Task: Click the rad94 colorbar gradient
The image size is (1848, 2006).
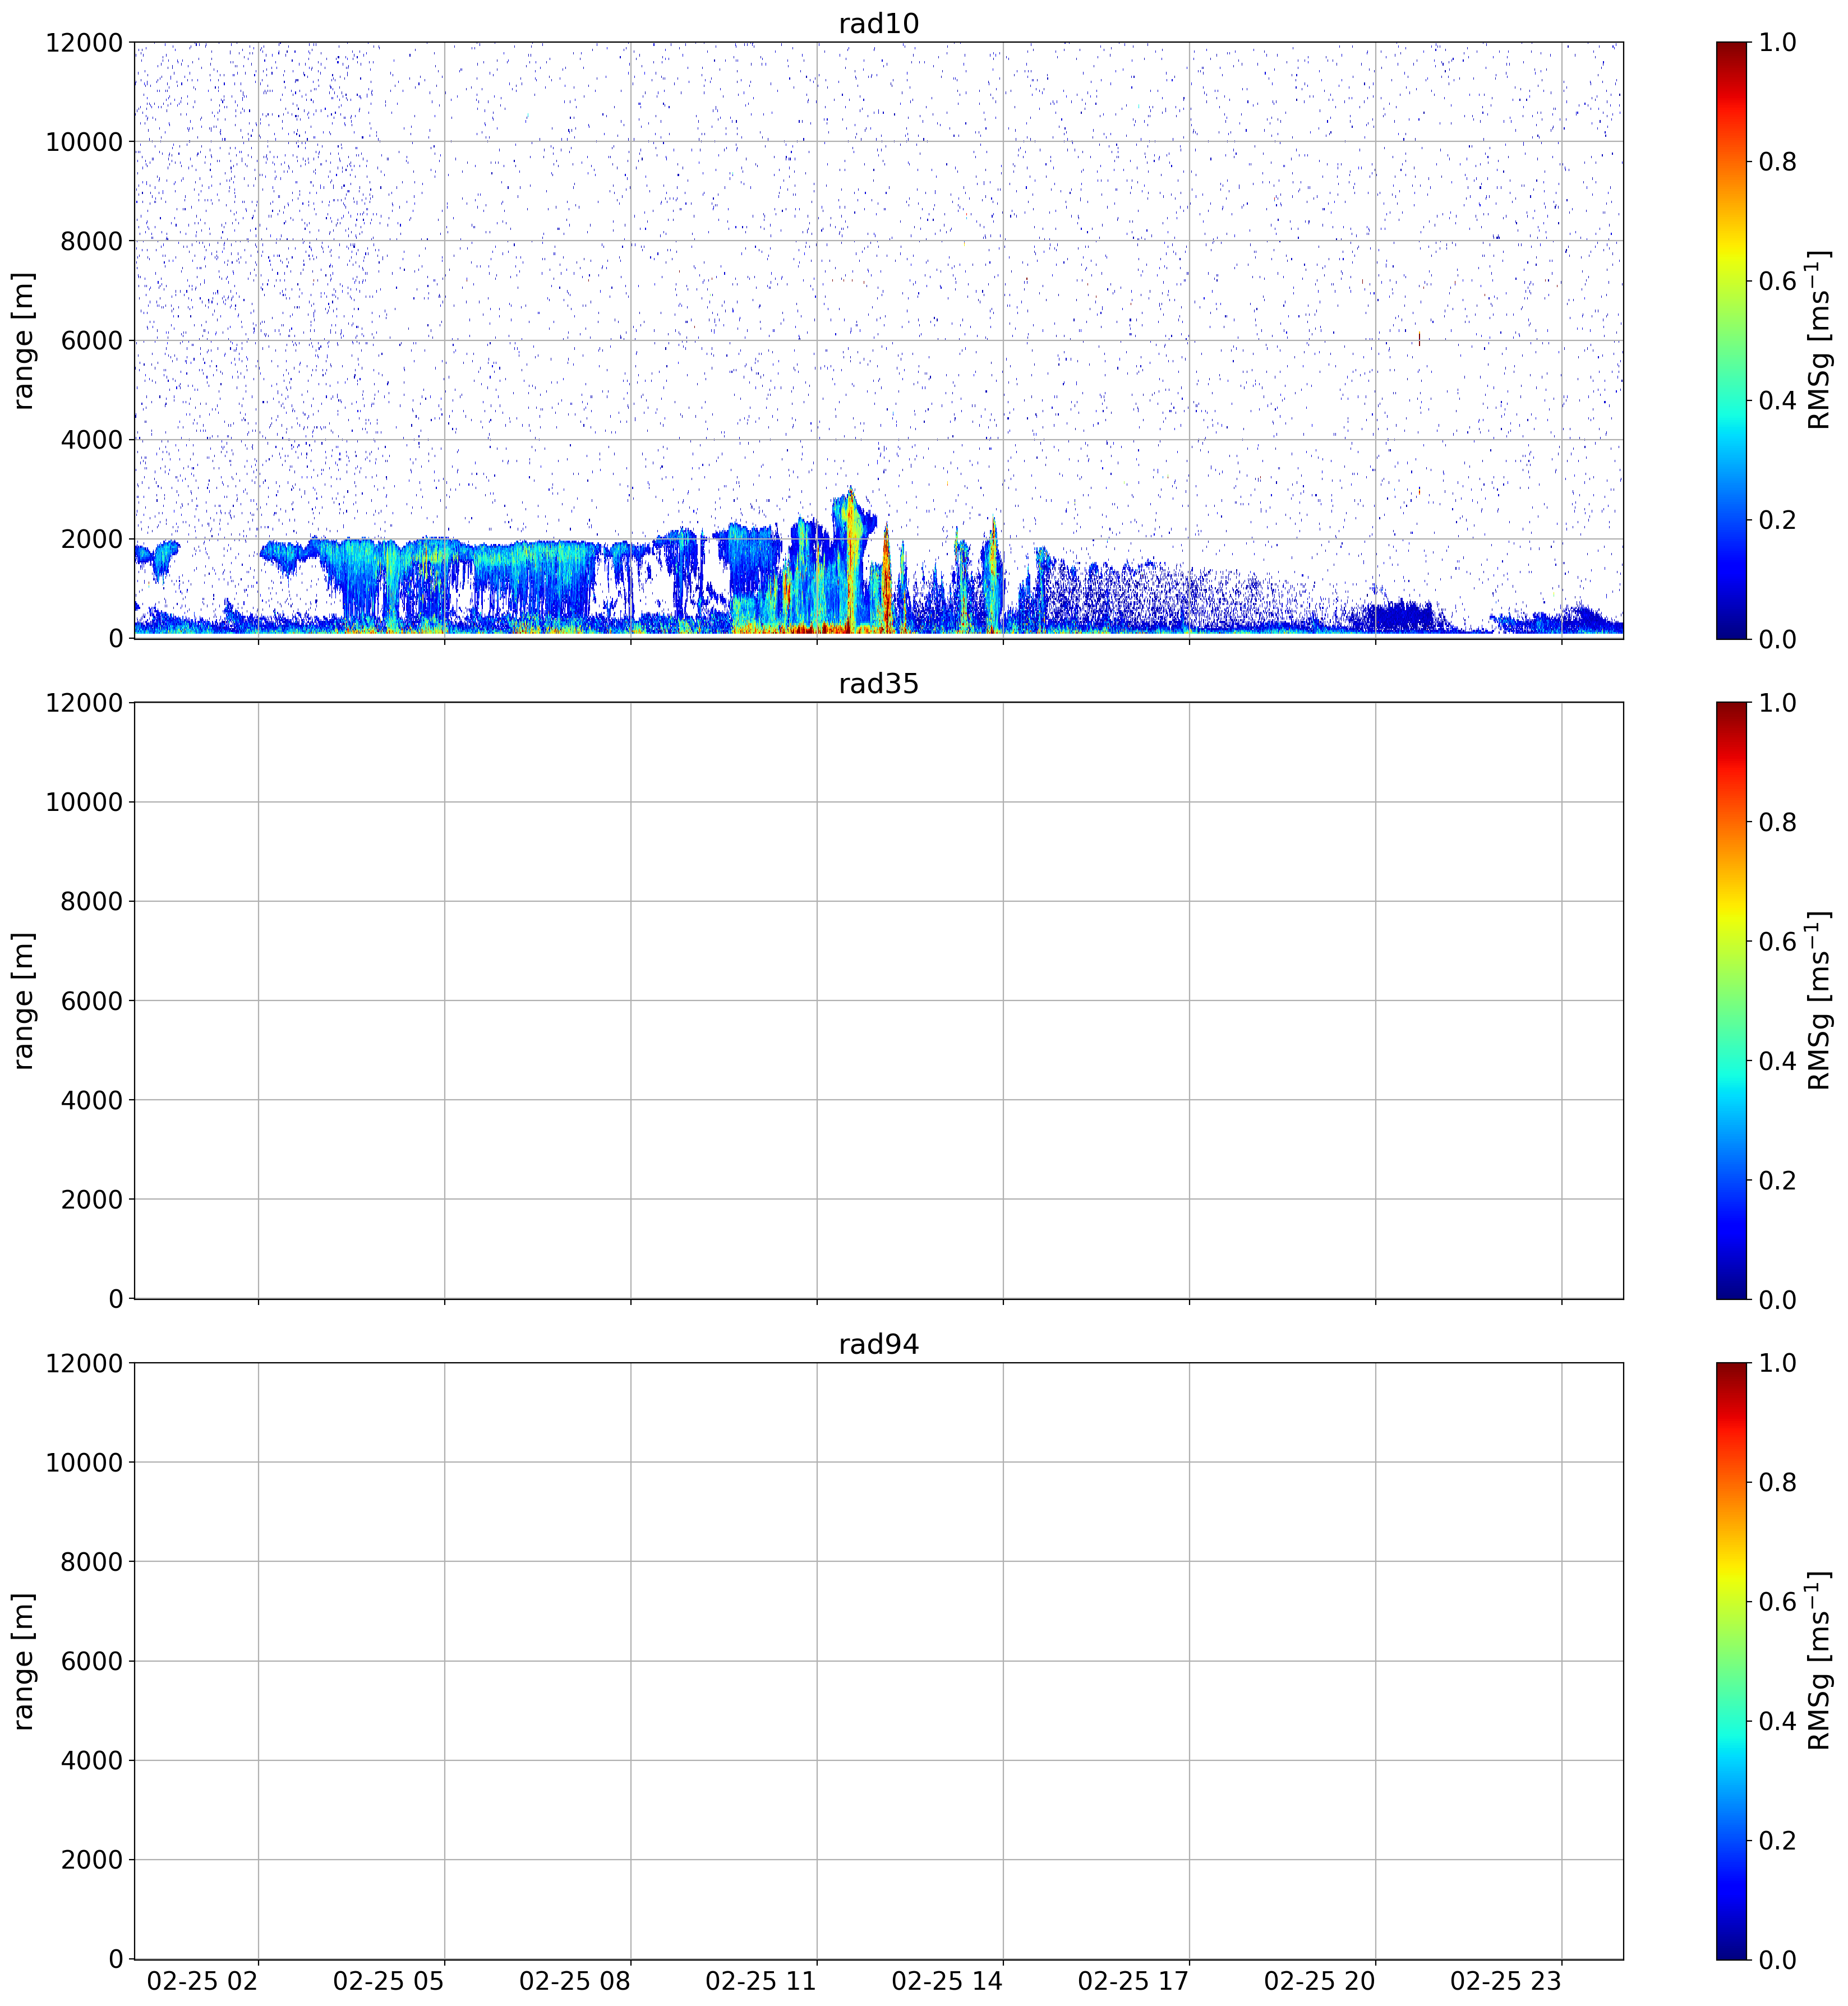Action: tap(1731, 1660)
